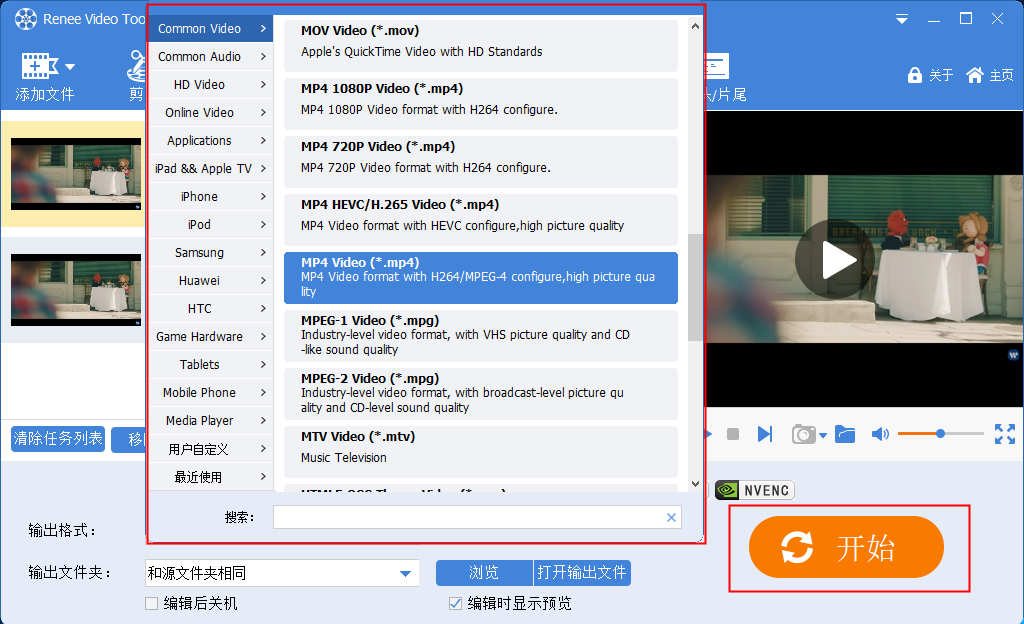The image size is (1024, 624).
Task: Clear the format search box
Action: [671, 518]
